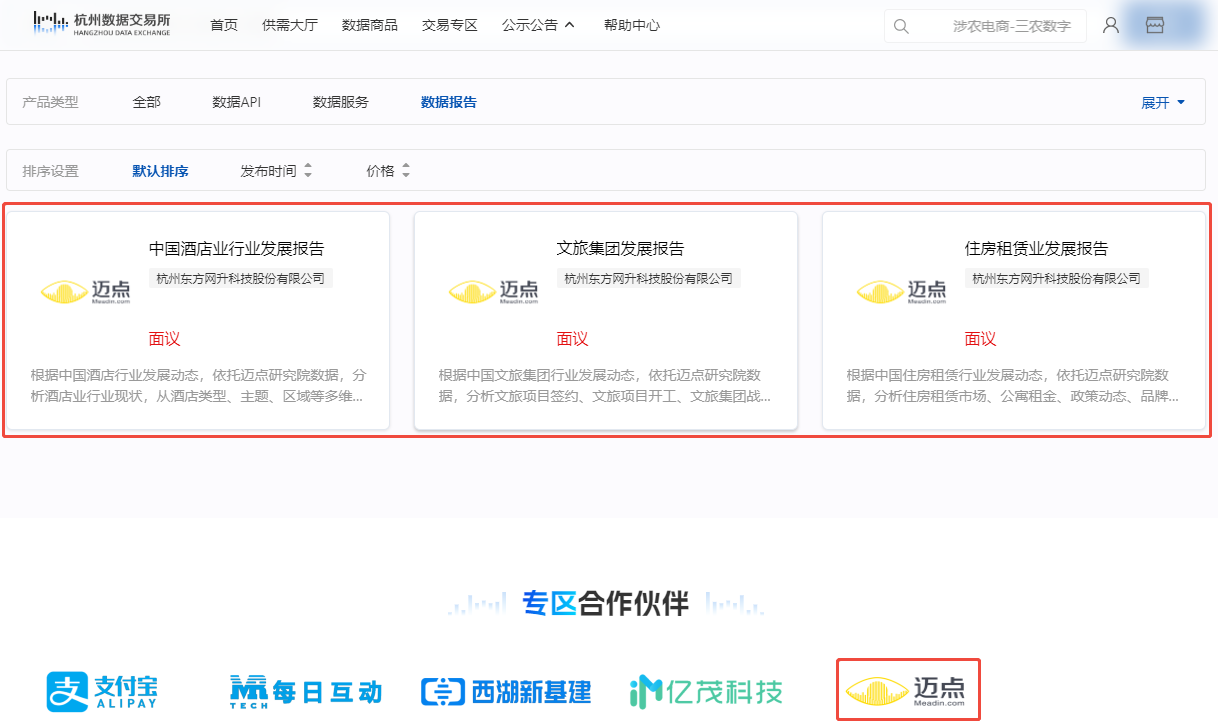Toggle the 价格 sort order
Image resolution: width=1218 pixels, height=728 pixels.
[388, 170]
